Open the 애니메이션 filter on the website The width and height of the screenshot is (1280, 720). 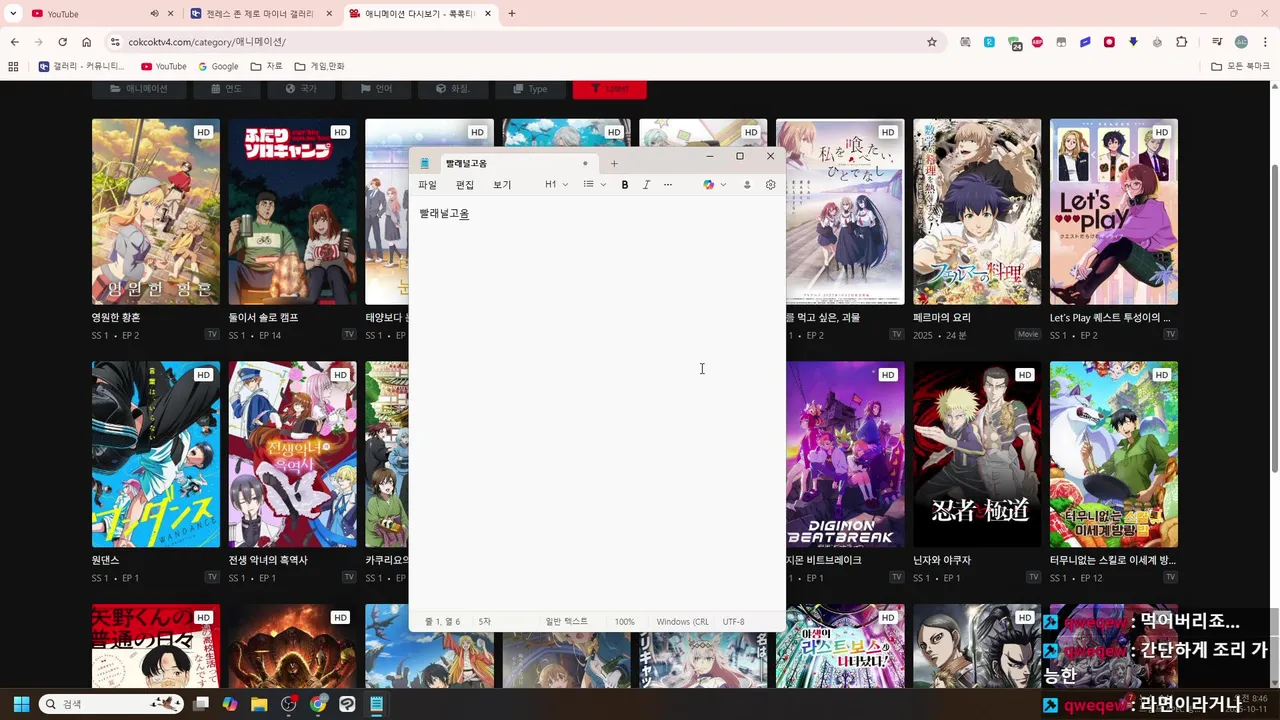point(138,89)
